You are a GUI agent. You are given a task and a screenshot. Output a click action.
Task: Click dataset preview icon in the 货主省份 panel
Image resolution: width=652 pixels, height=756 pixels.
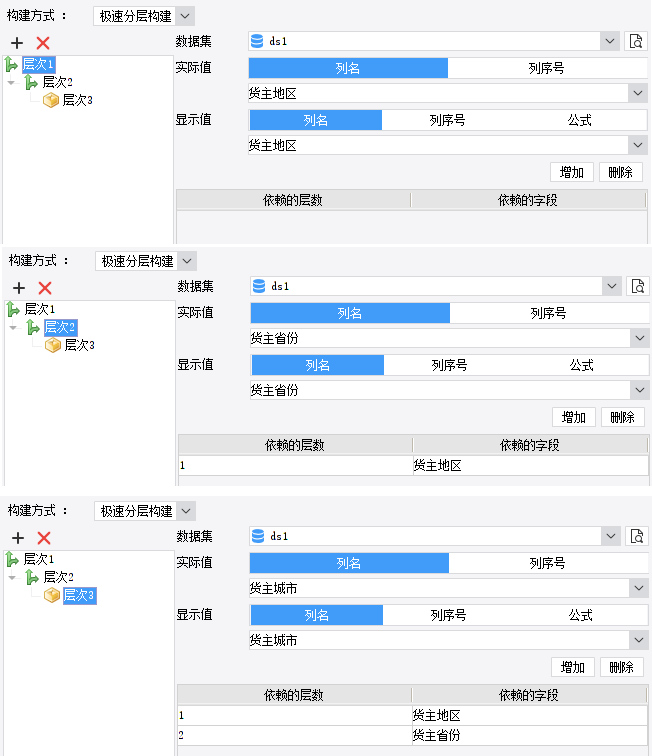click(x=637, y=286)
